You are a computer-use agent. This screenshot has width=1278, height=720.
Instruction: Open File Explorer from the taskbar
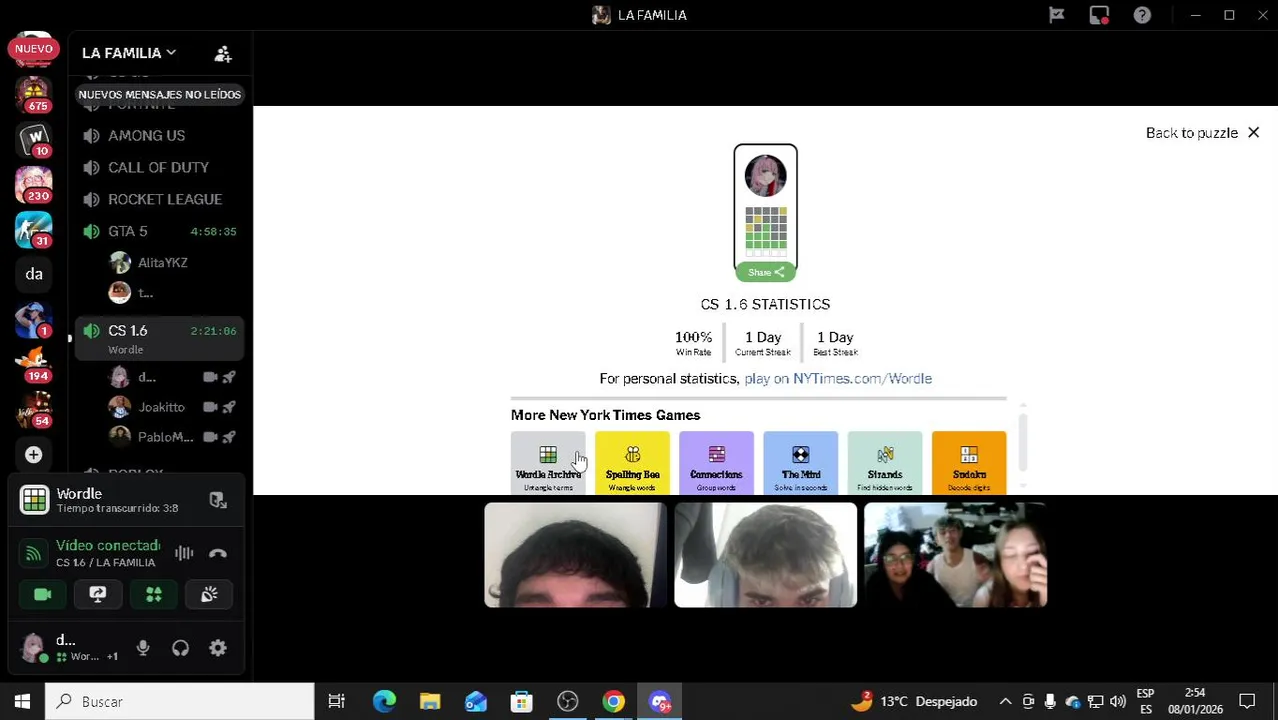430,702
